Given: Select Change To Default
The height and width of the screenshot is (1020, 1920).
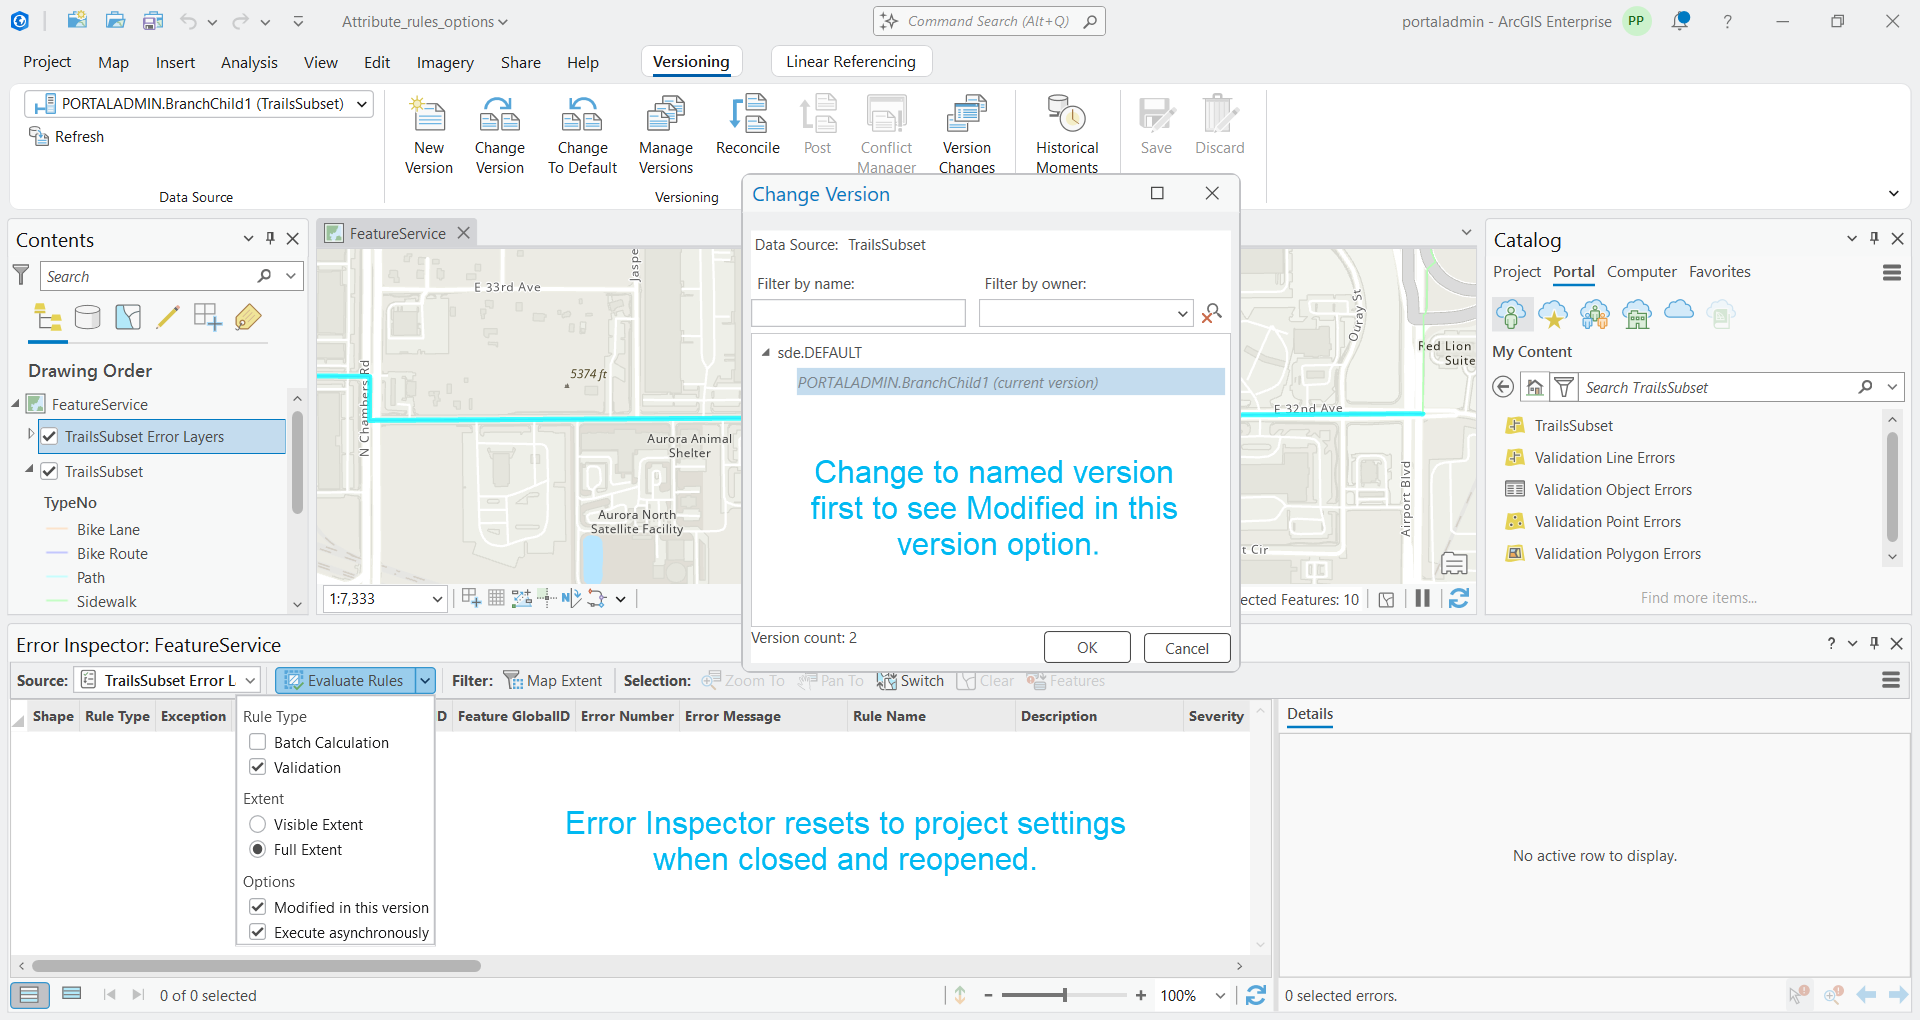Looking at the screenshot, I should [582, 133].
